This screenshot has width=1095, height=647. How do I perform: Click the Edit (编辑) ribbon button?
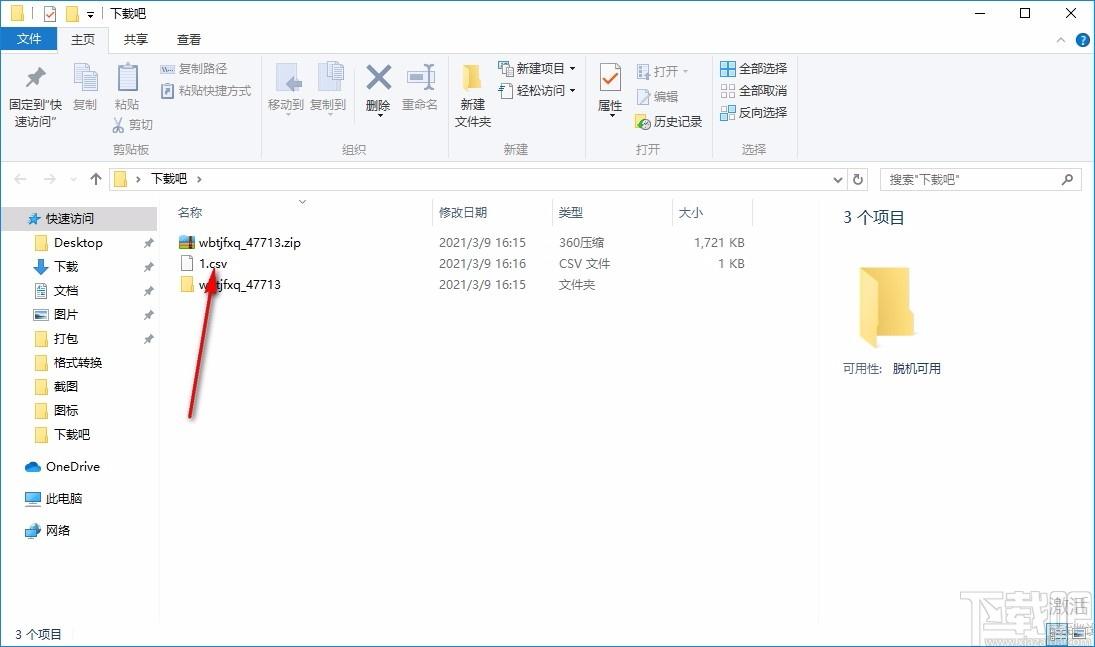click(x=657, y=96)
